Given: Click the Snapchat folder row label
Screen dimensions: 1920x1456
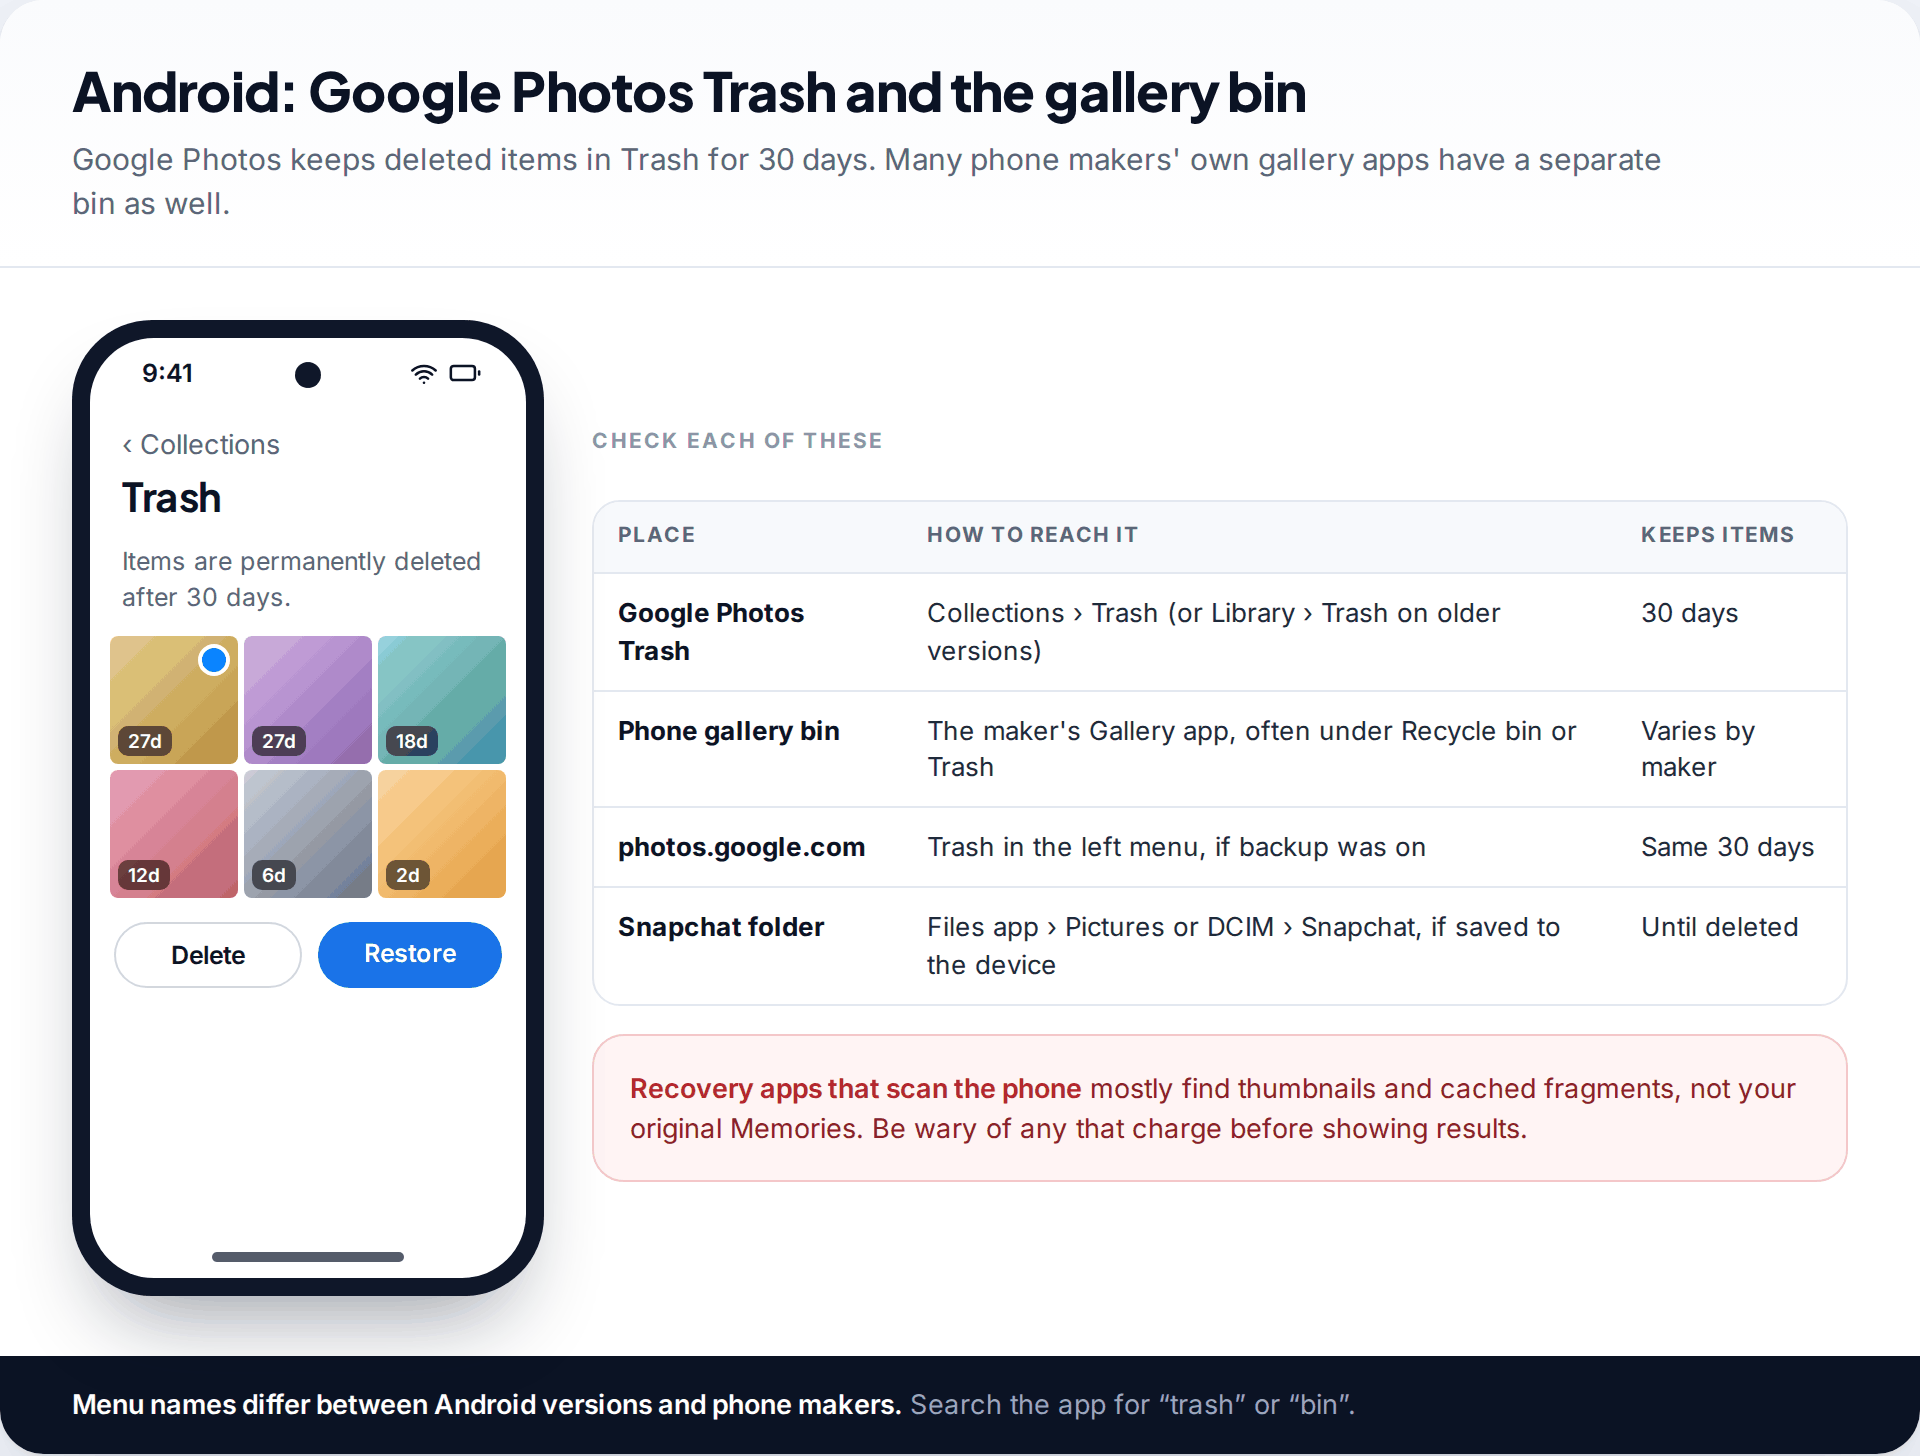Looking at the screenshot, I should pos(721,927).
